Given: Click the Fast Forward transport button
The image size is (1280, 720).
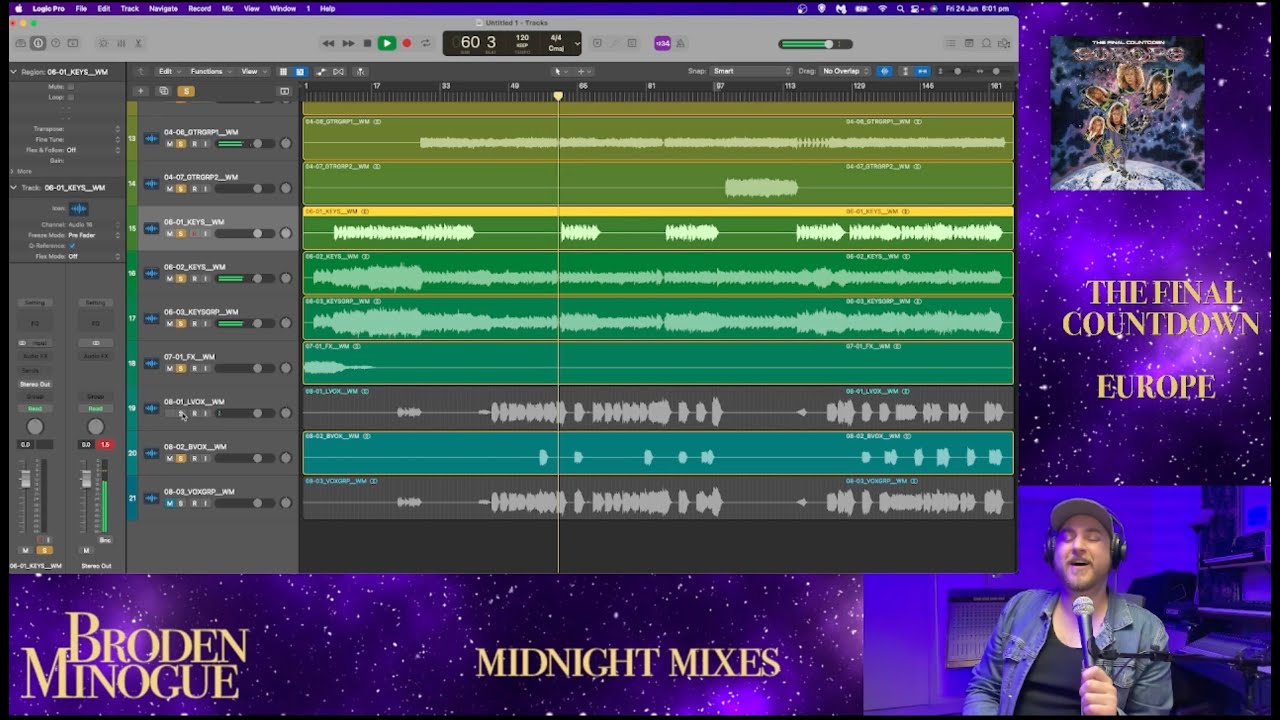Looking at the screenshot, I should point(348,43).
